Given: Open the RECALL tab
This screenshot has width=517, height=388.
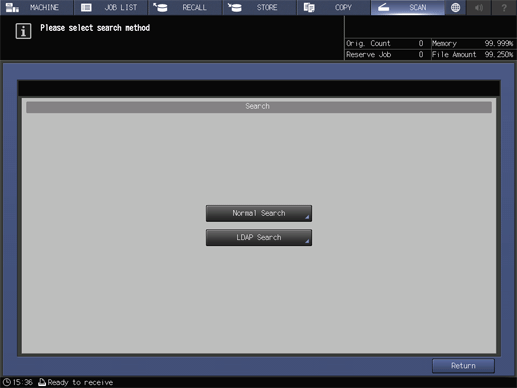Looking at the screenshot, I should tap(185, 7).
